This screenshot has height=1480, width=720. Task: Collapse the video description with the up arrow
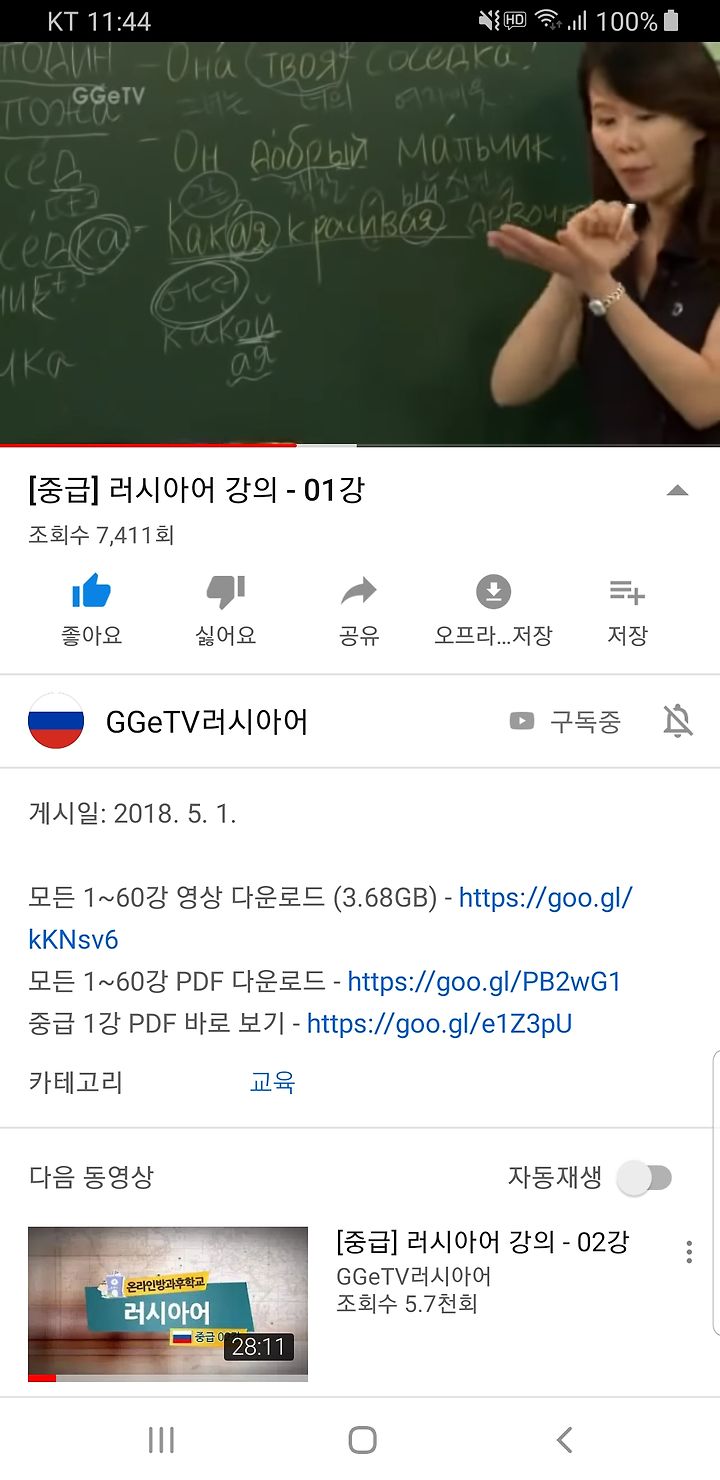coord(677,490)
